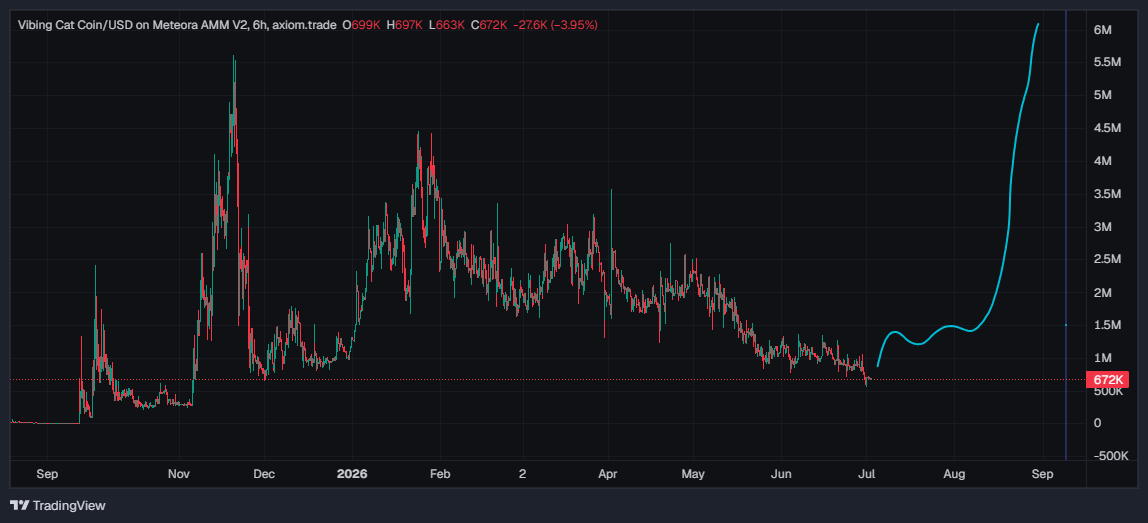Click the 1M price axis label
Viewport: 1148px width, 523px height.
(x=1103, y=358)
